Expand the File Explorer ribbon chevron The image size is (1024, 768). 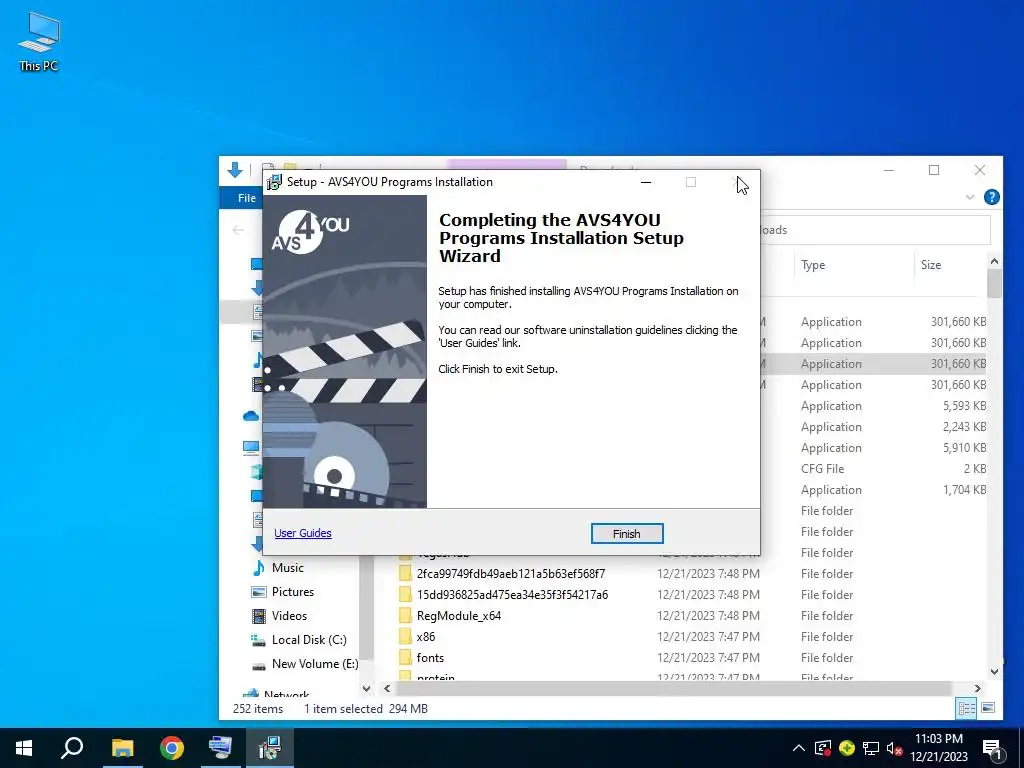point(970,197)
